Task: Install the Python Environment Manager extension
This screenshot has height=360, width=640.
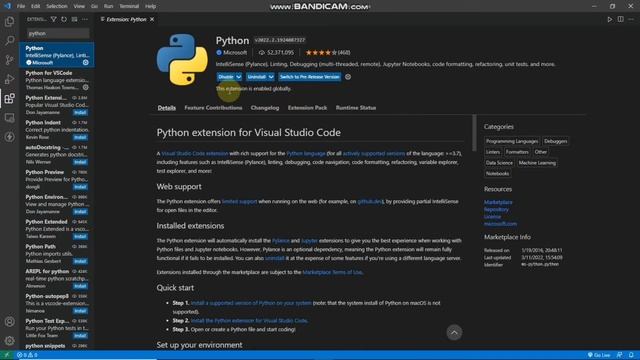Action: click(80, 211)
